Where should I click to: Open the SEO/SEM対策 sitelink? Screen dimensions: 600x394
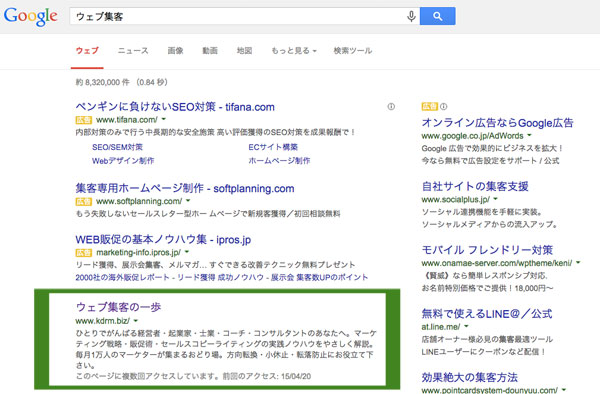coord(117,147)
